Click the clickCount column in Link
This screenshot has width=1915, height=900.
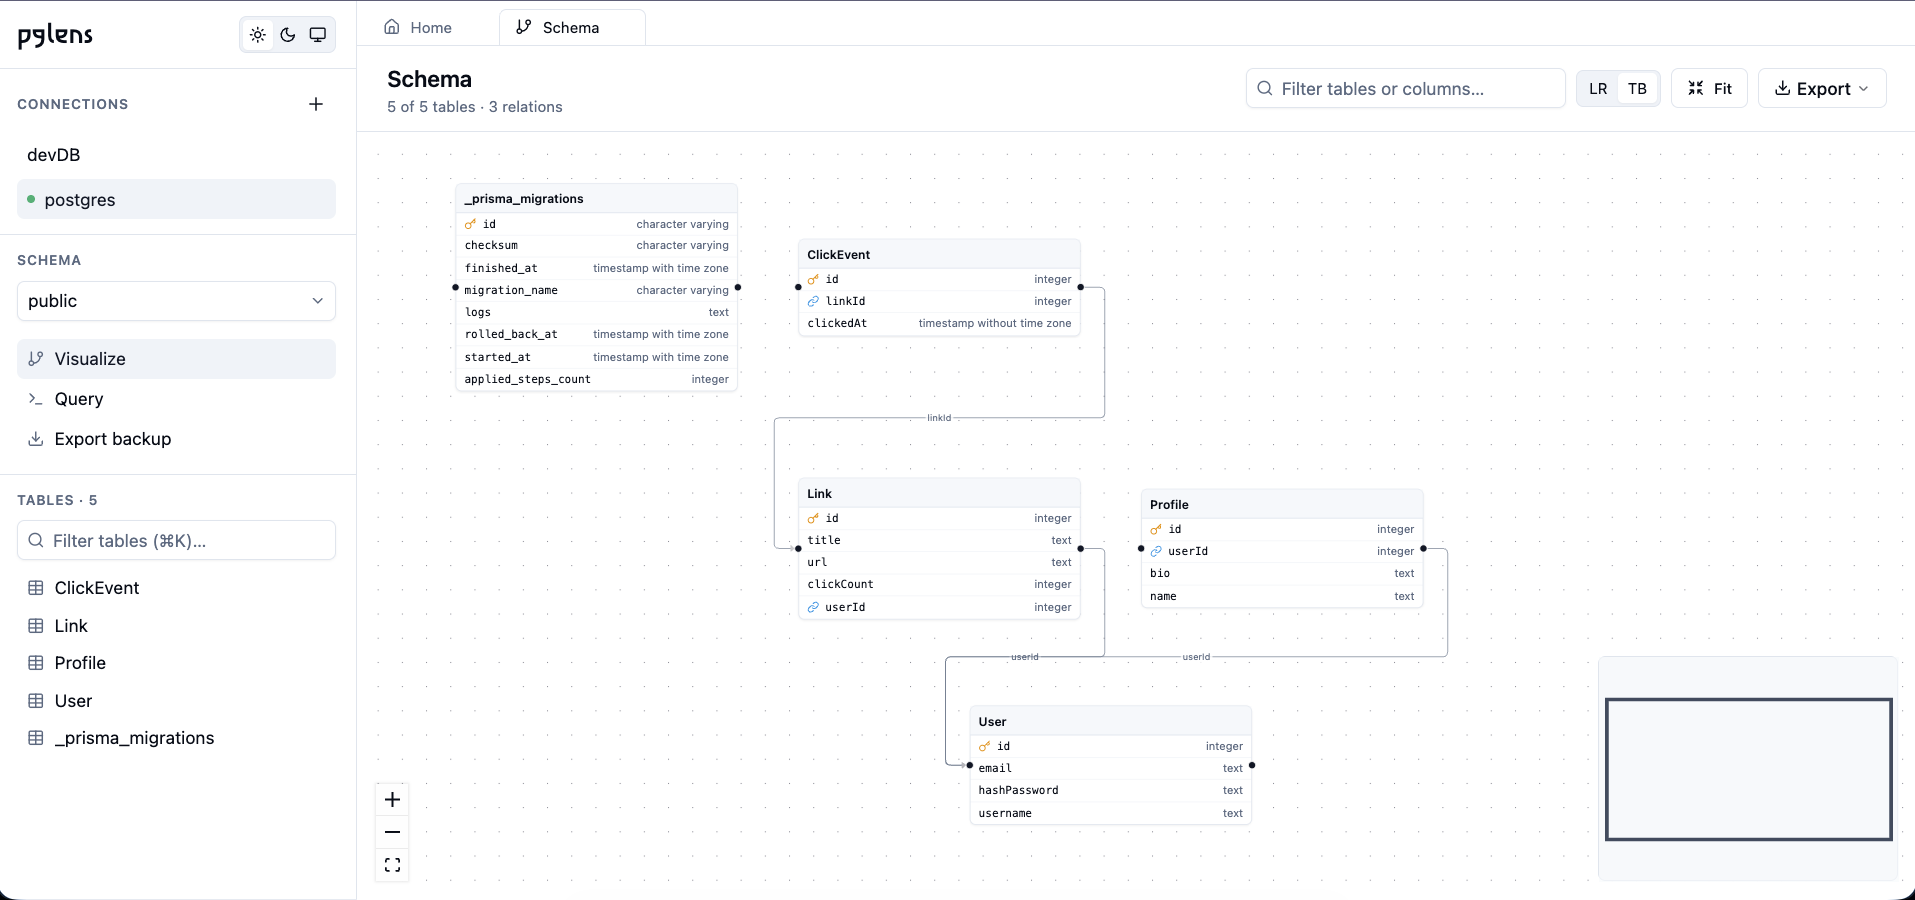pyautogui.click(x=939, y=584)
